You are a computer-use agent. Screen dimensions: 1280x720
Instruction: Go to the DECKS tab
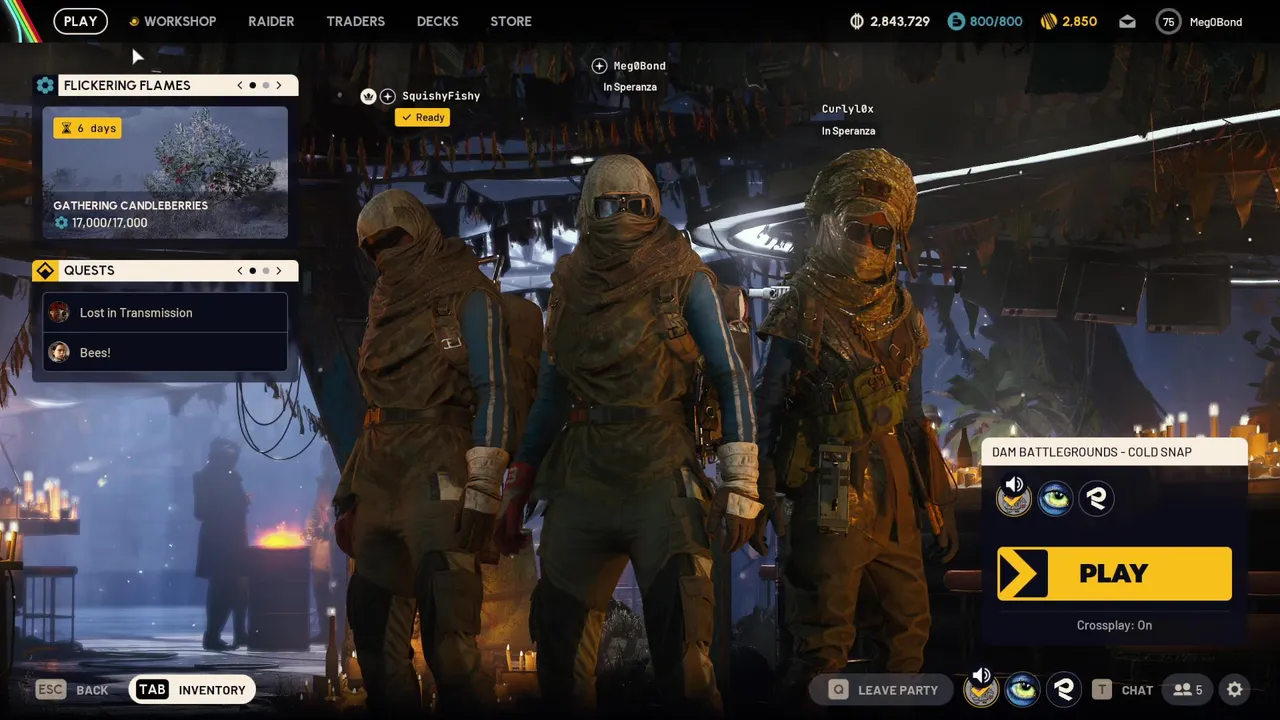pyautogui.click(x=437, y=21)
